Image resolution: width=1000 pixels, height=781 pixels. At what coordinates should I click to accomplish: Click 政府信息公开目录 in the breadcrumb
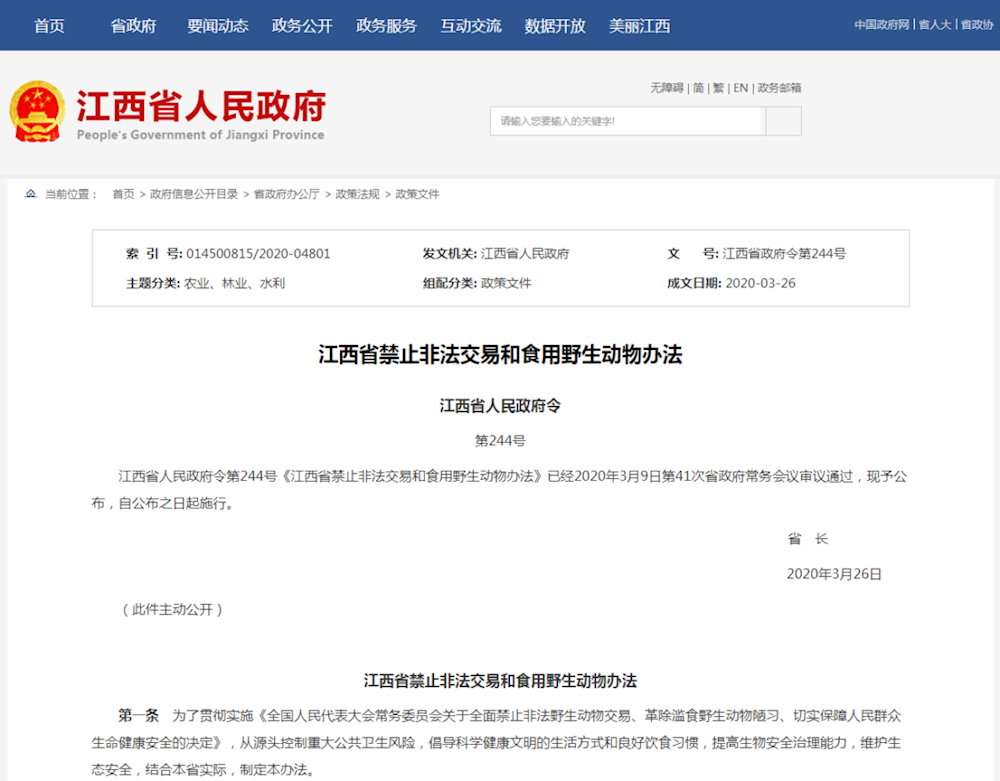[194, 194]
